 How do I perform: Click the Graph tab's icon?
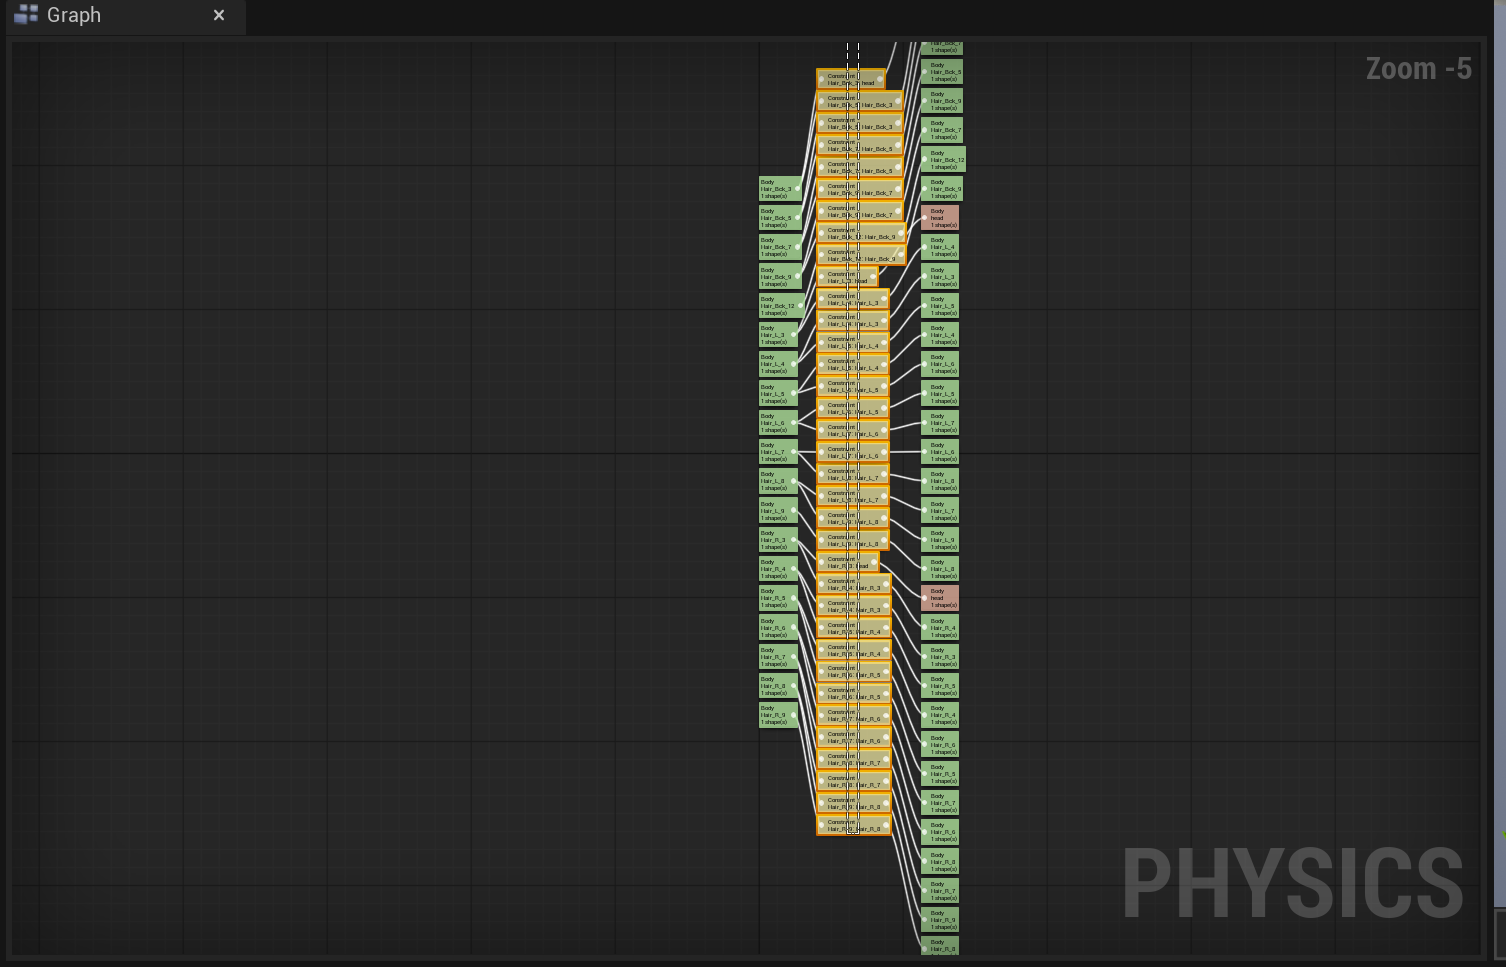coord(26,14)
